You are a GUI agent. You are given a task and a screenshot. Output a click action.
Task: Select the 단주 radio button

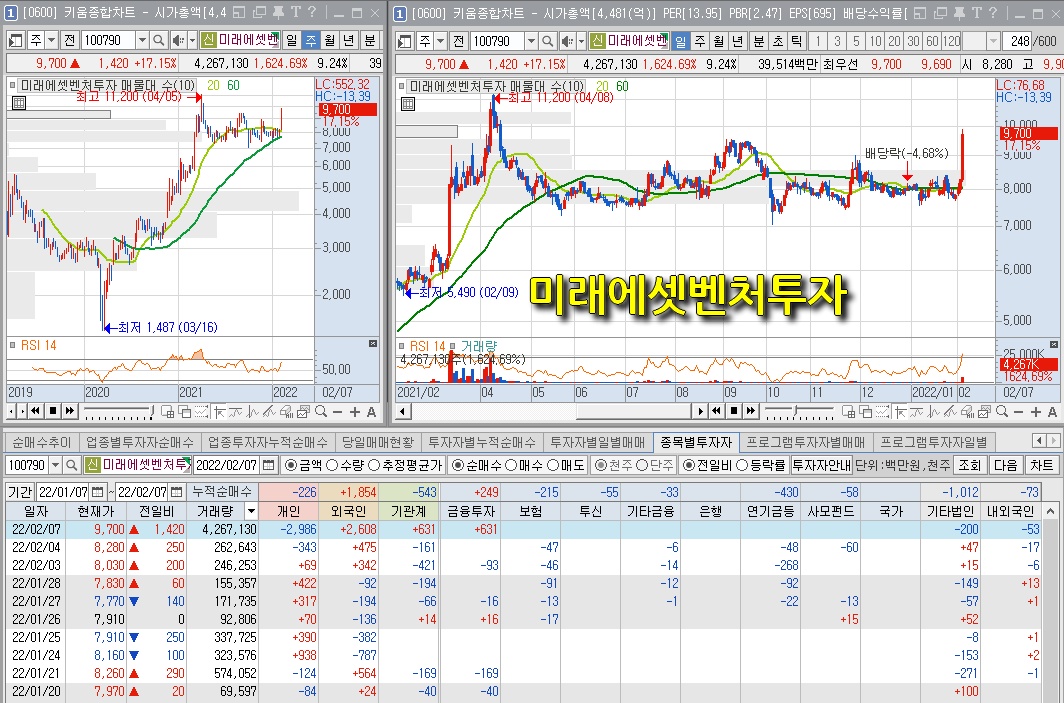642,466
